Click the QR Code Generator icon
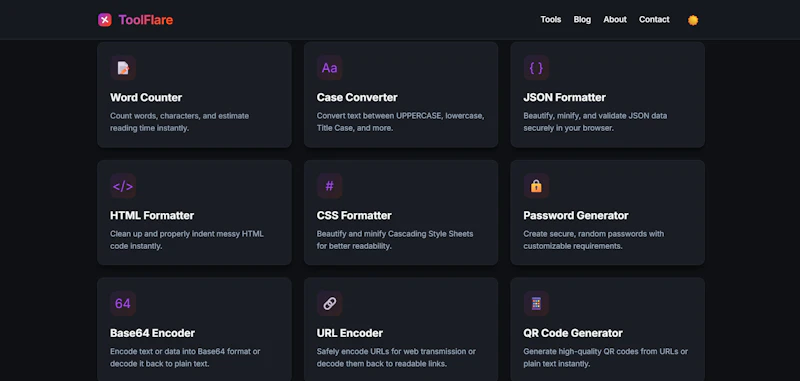 coord(536,303)
